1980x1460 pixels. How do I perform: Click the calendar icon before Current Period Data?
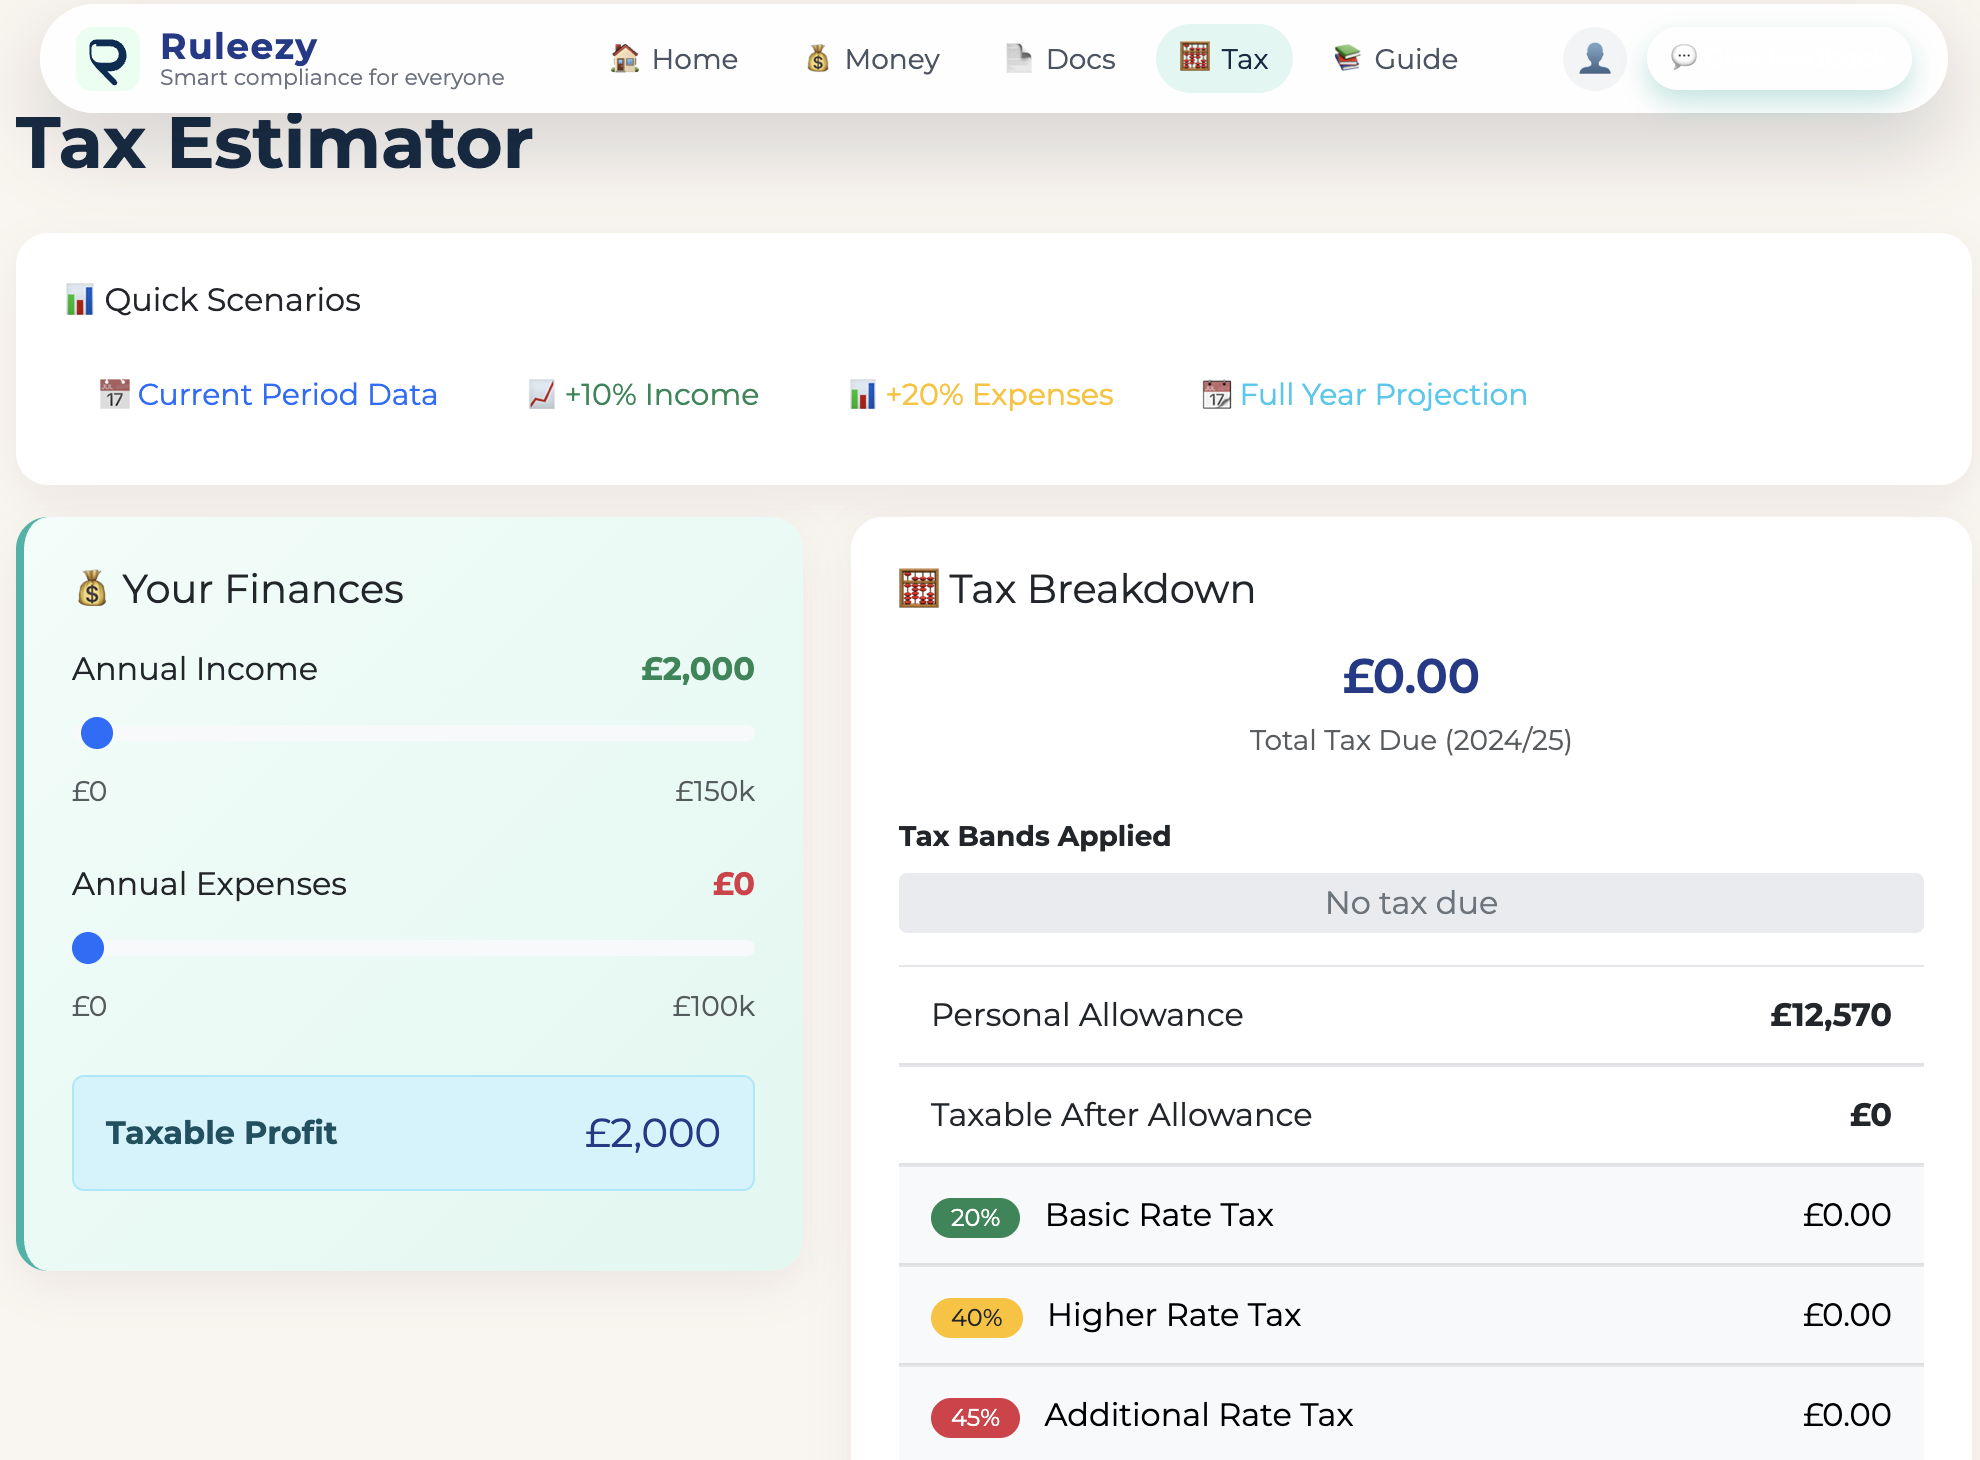click(x=115, y=394)
